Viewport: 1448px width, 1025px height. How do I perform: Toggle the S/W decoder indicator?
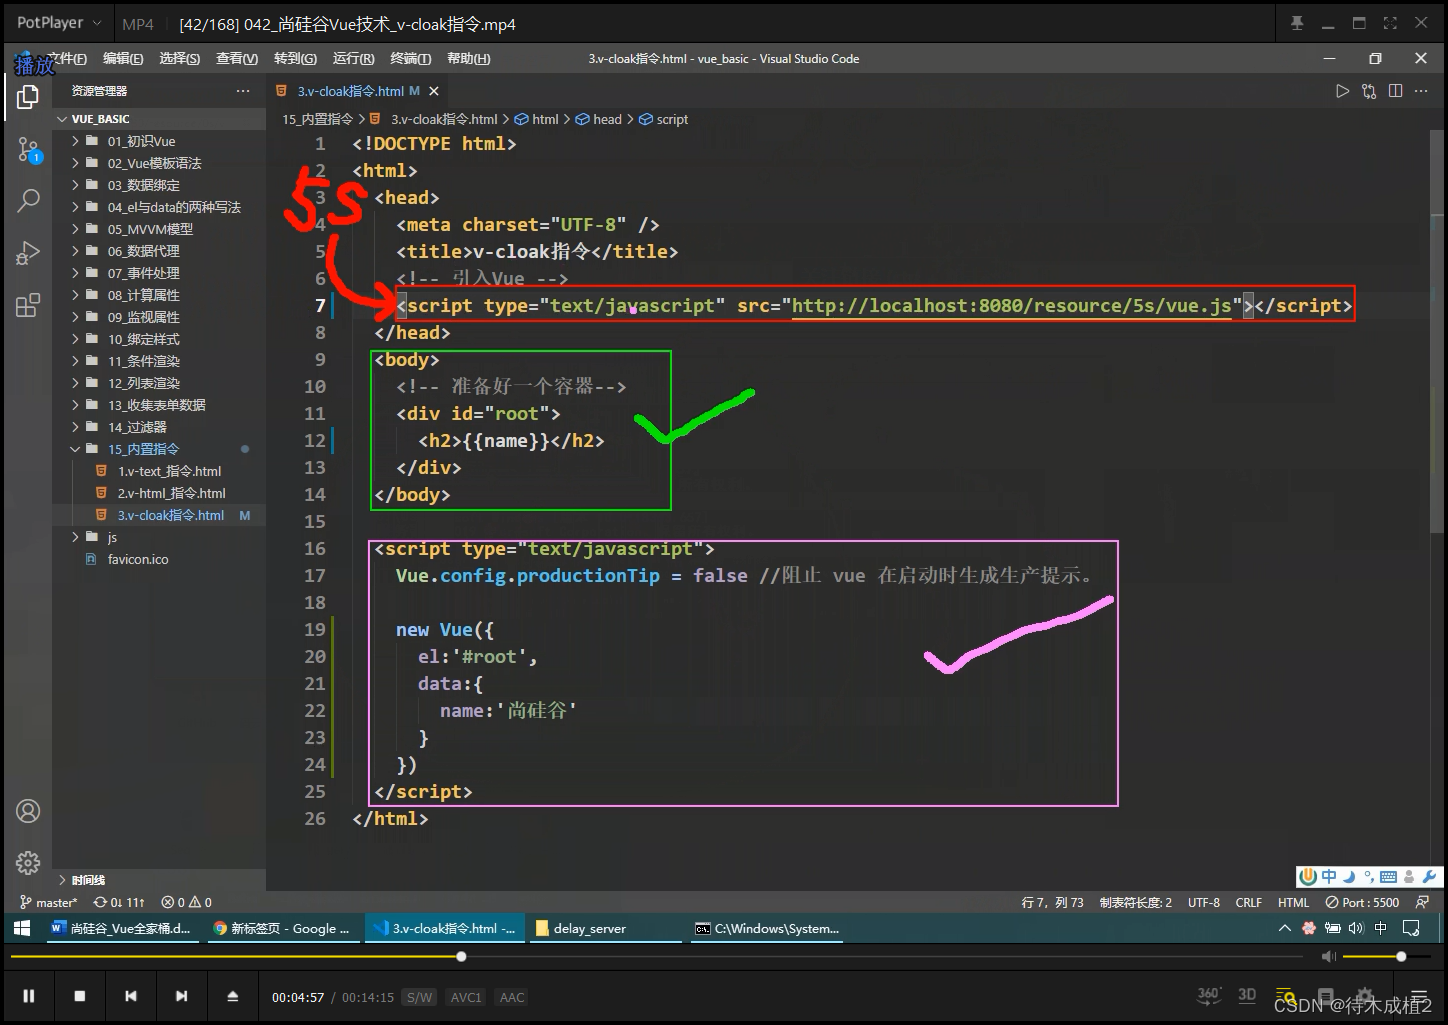tap(420, 997)
